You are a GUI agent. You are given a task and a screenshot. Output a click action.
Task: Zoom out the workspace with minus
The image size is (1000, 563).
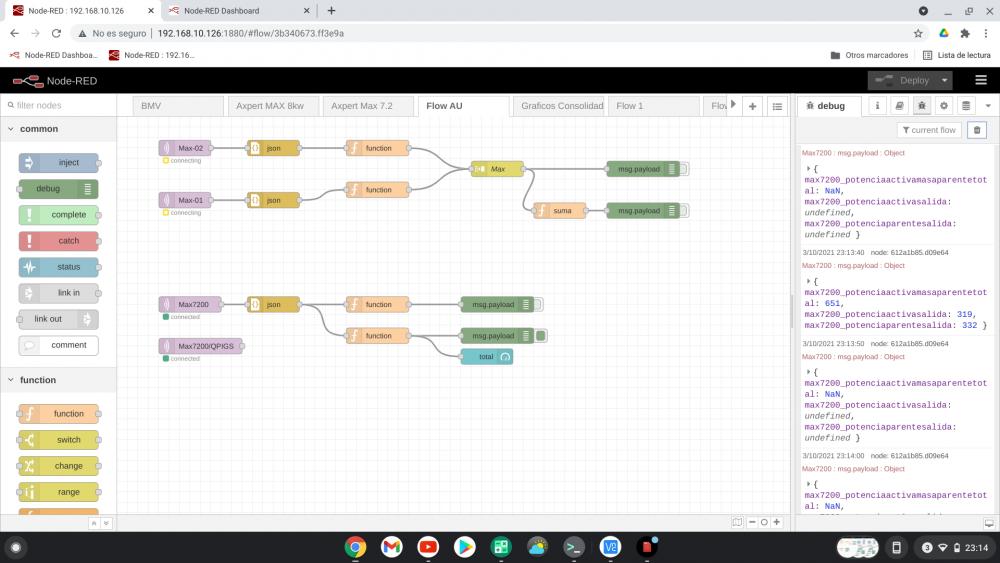click(752, 522)
